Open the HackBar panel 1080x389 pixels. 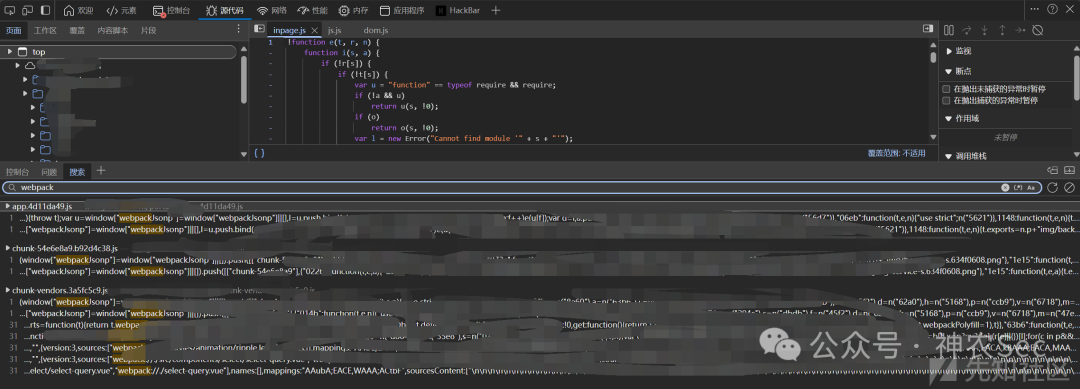click(x=459, y=10)
